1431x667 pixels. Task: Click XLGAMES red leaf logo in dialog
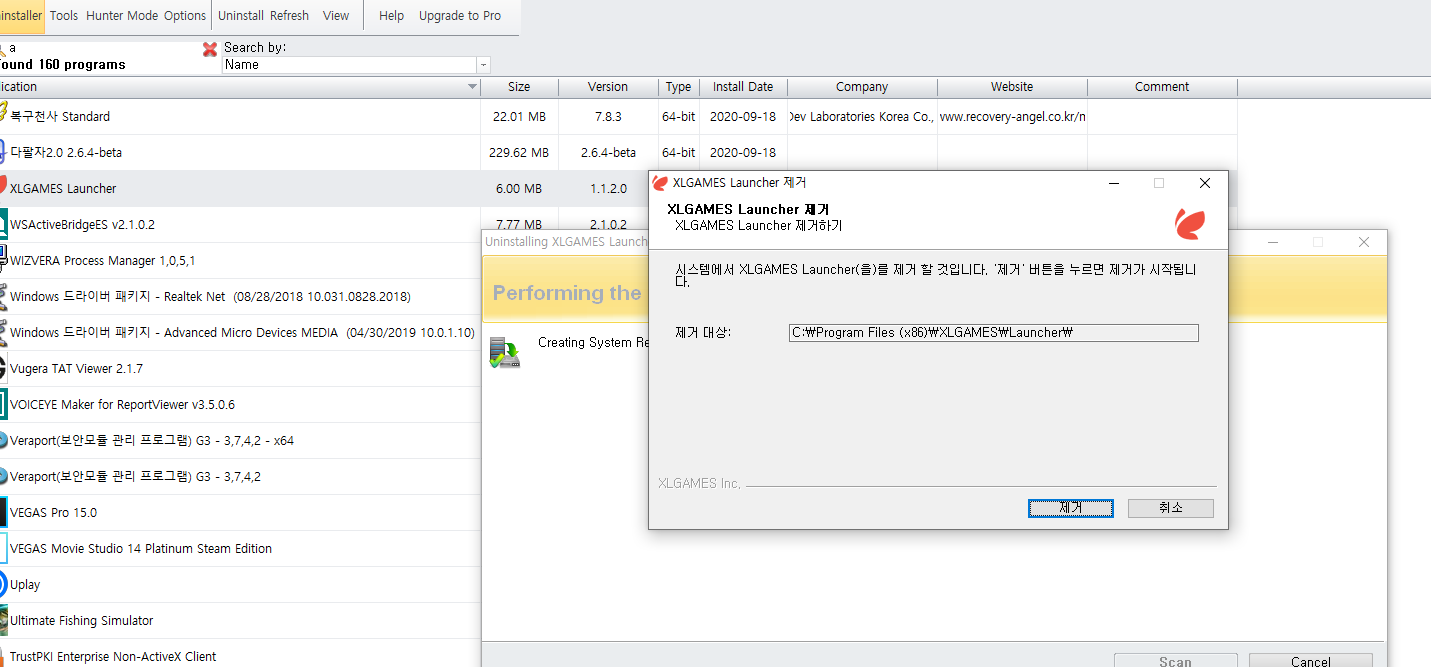[1189, 224]
